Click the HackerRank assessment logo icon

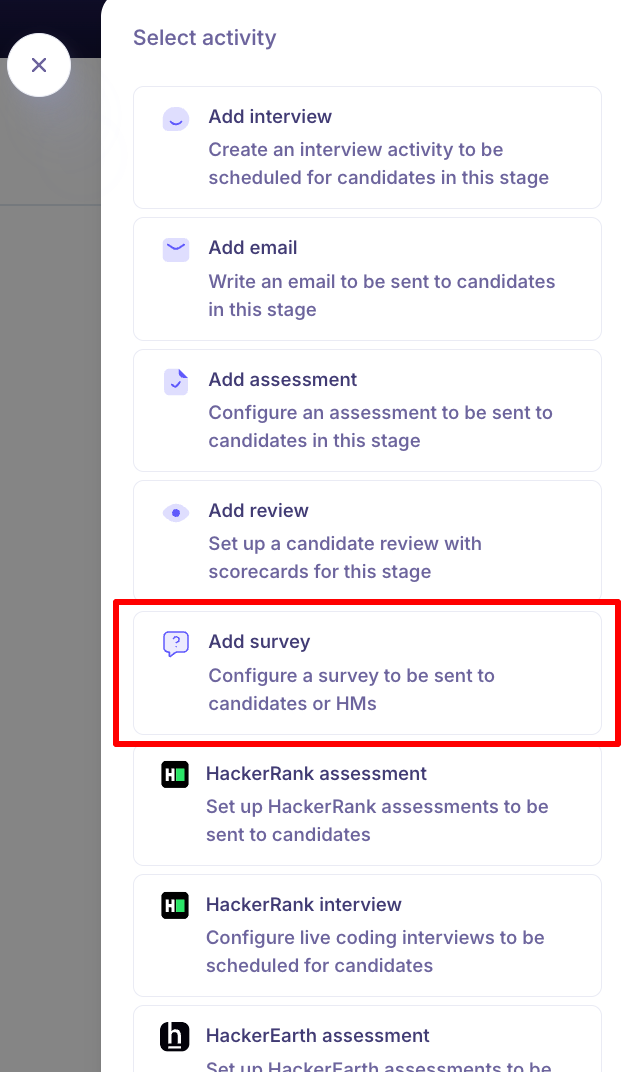(175, 775)
